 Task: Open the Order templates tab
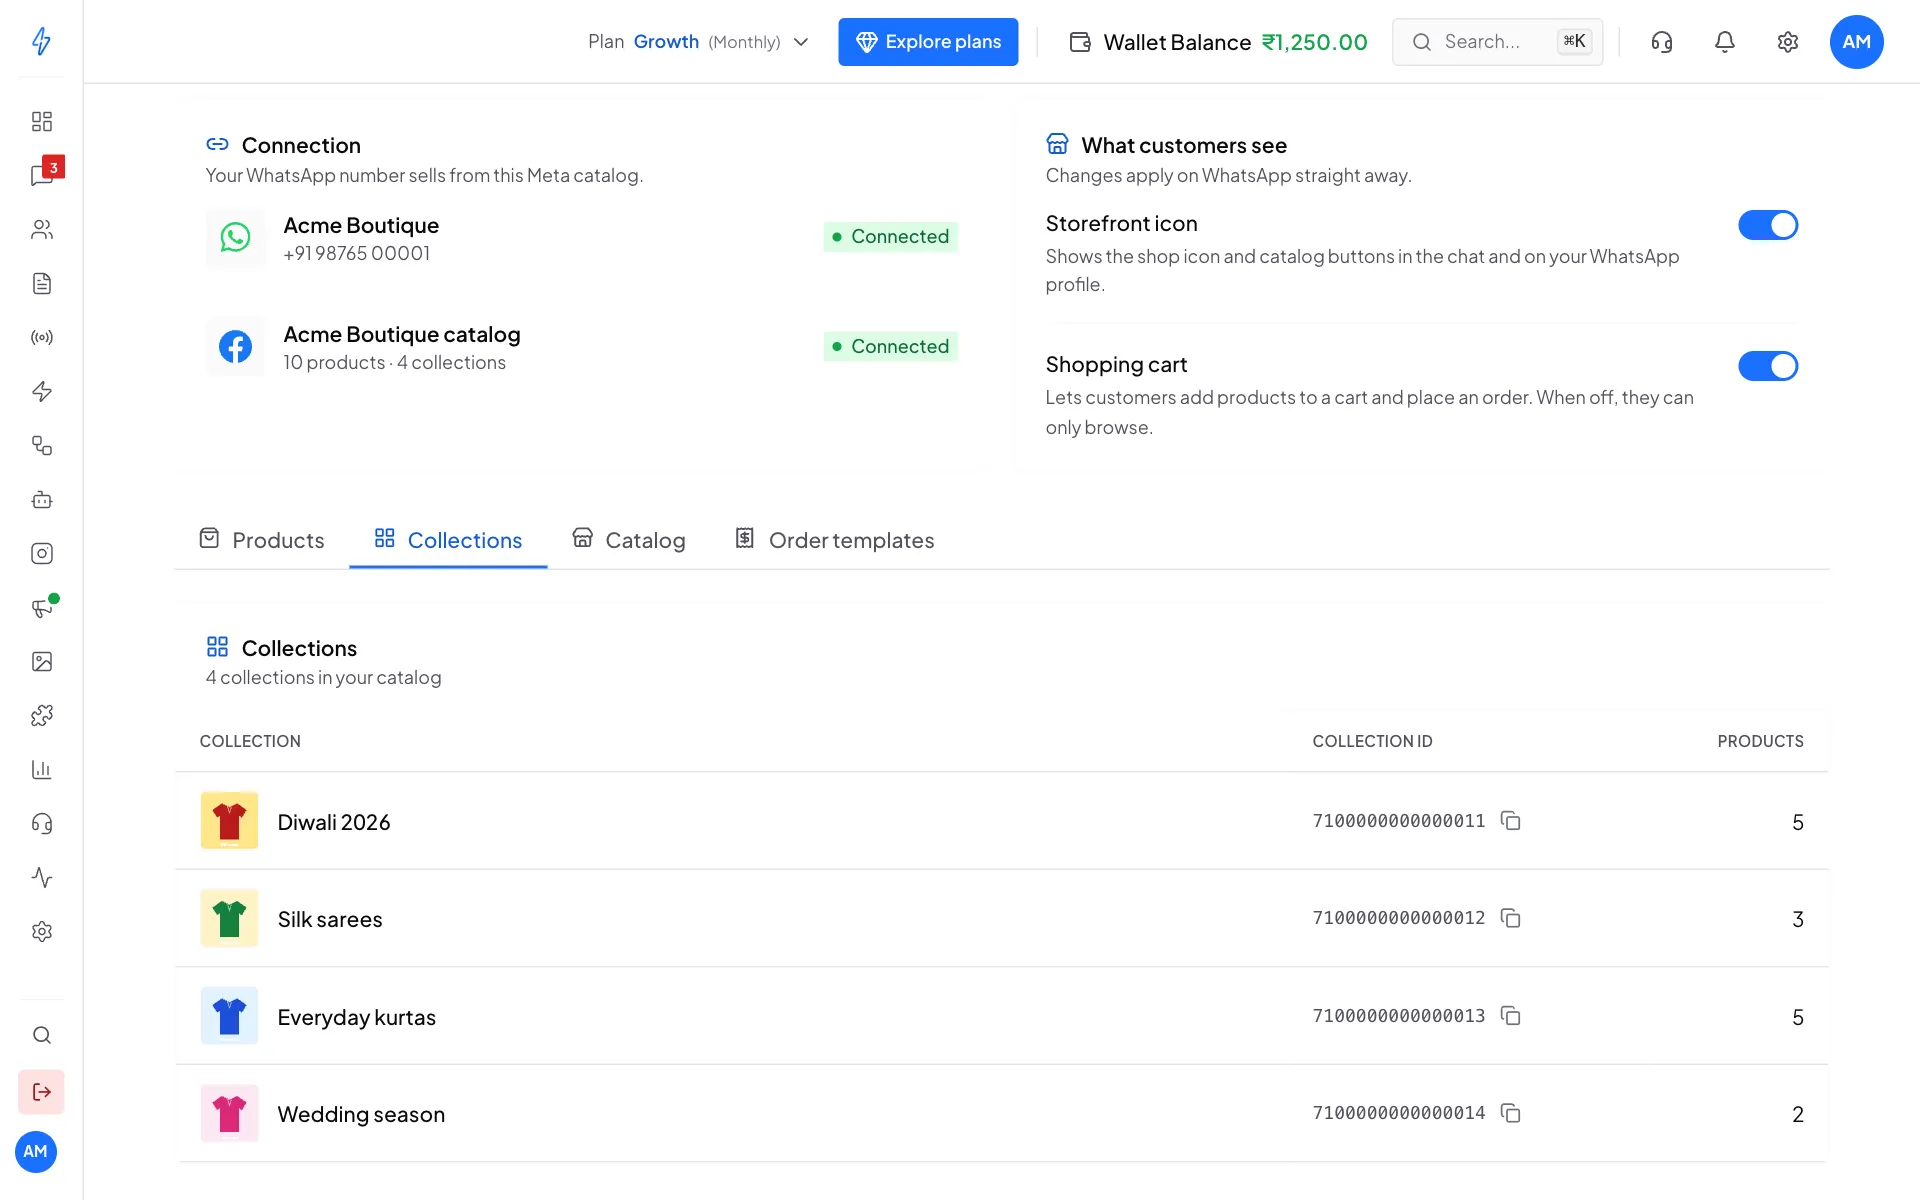834,540
